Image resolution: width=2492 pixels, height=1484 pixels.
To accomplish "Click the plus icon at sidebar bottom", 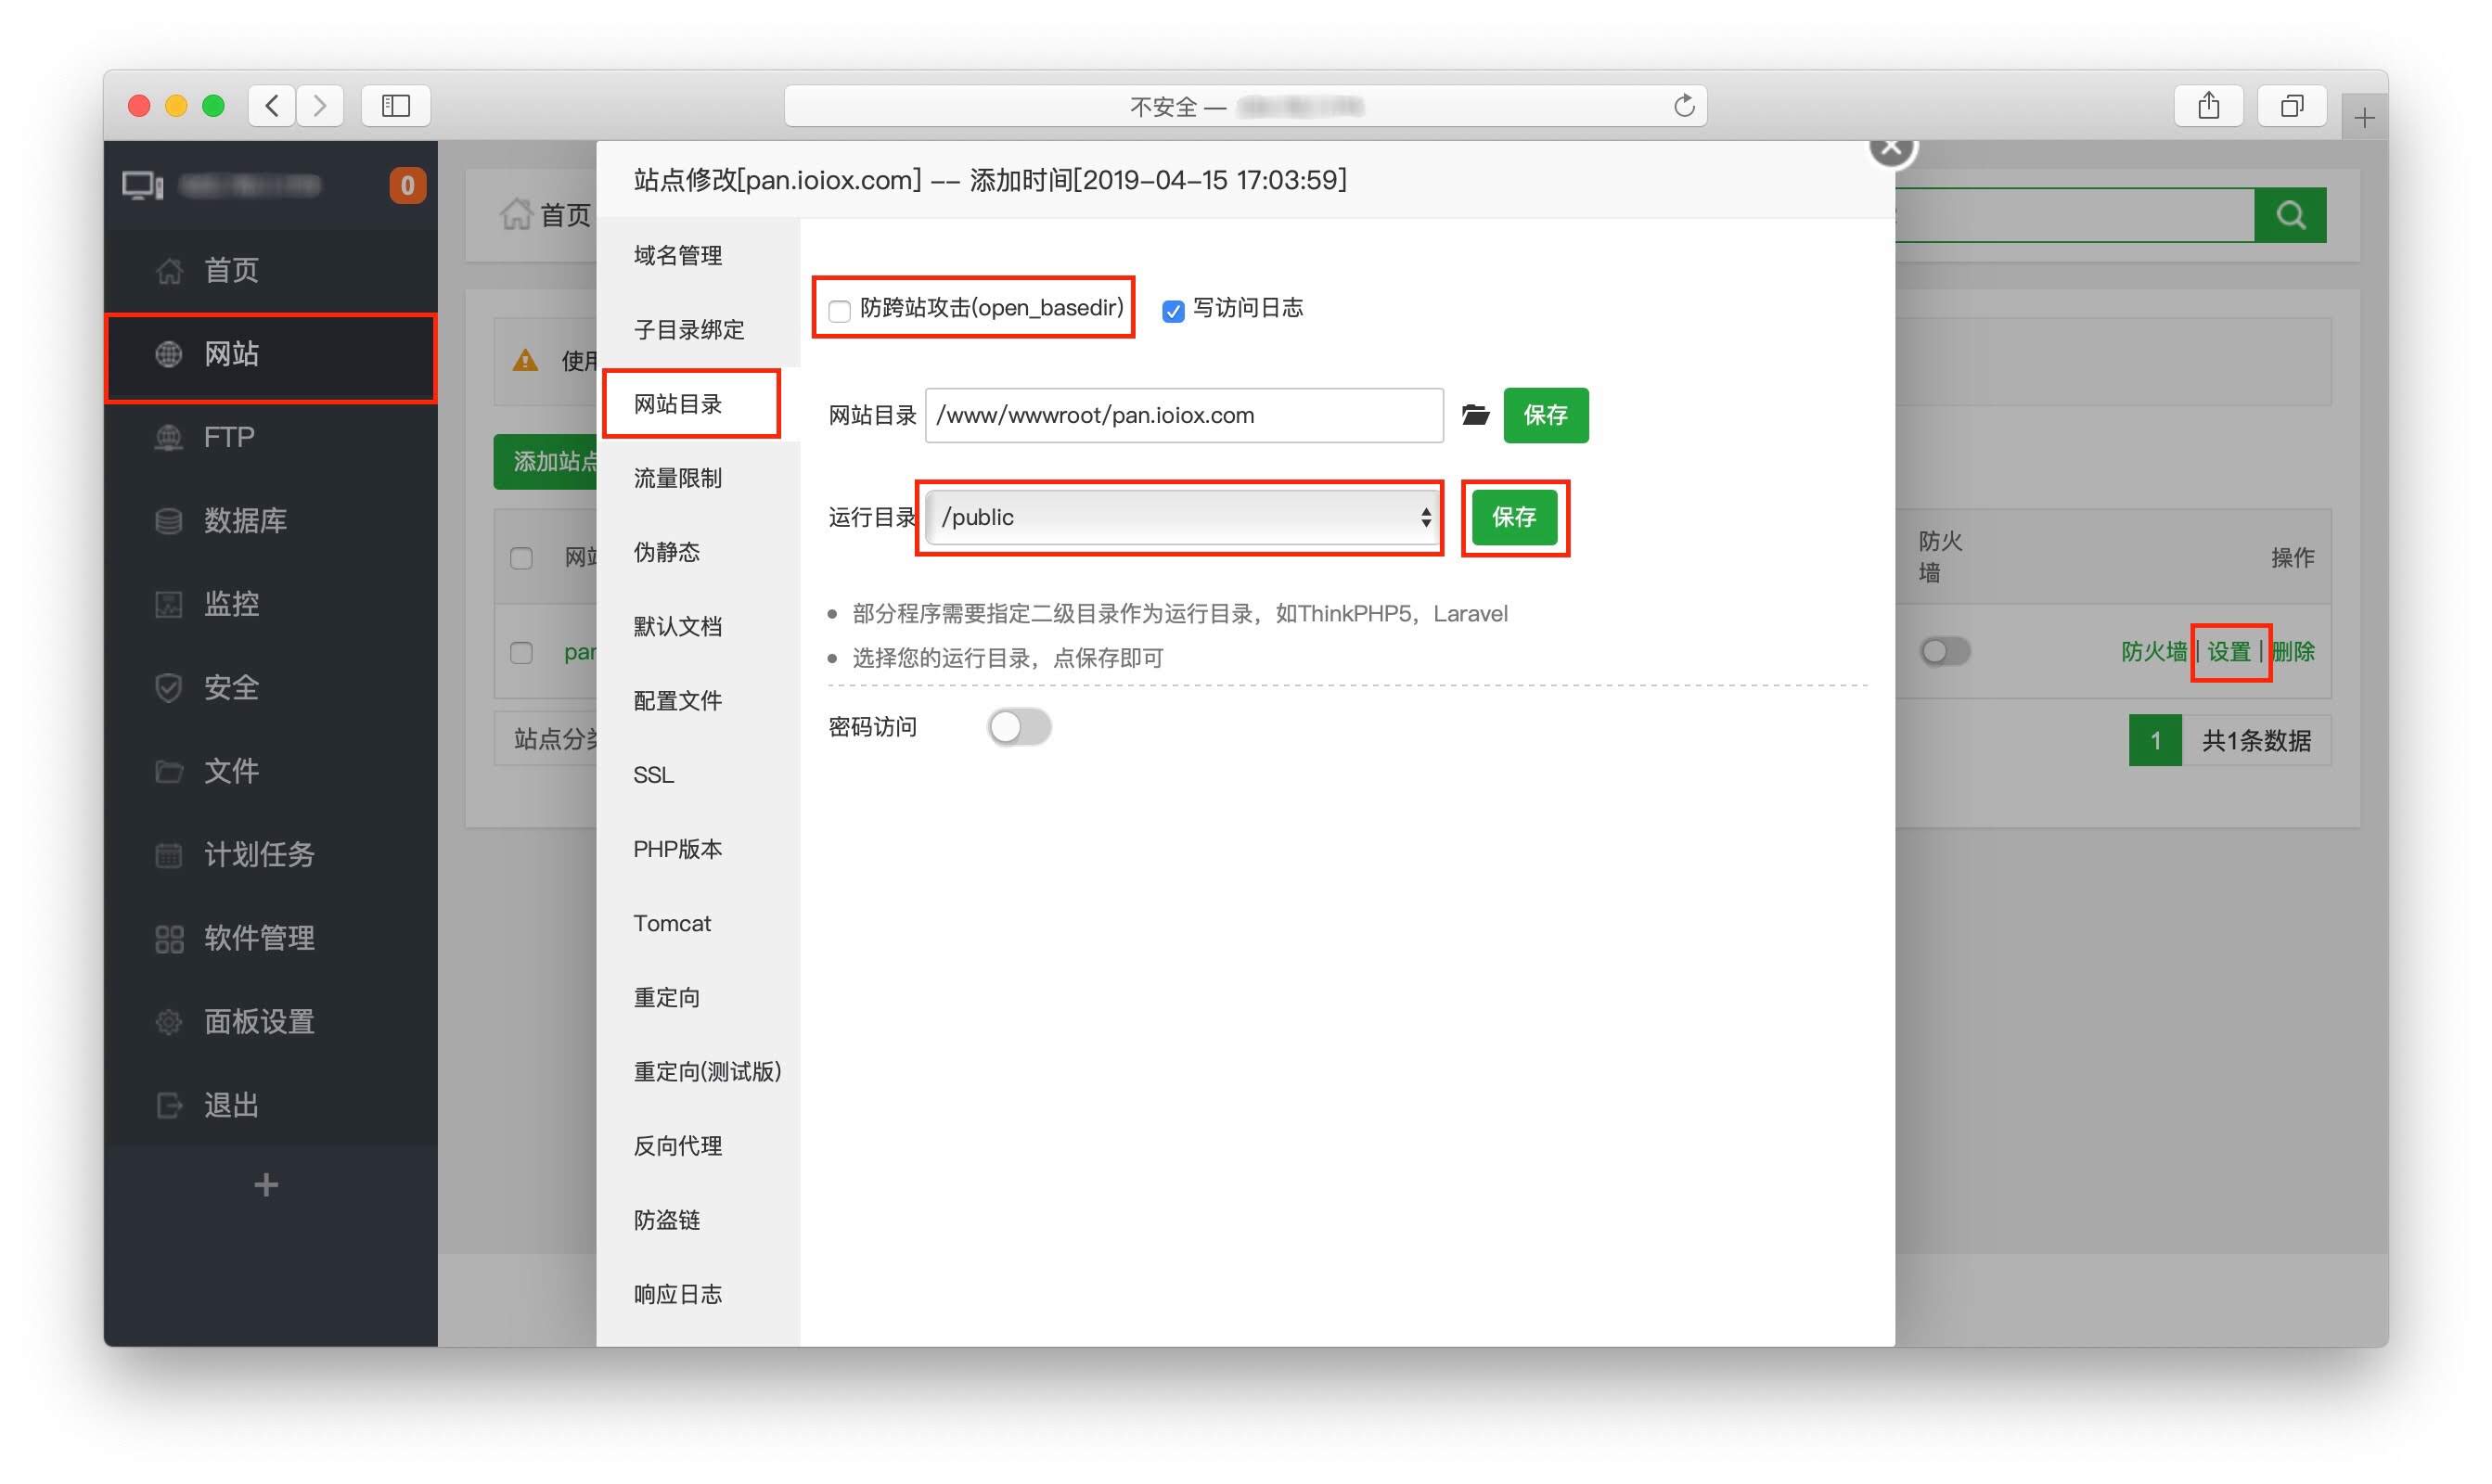I will tap(266, 1185).
